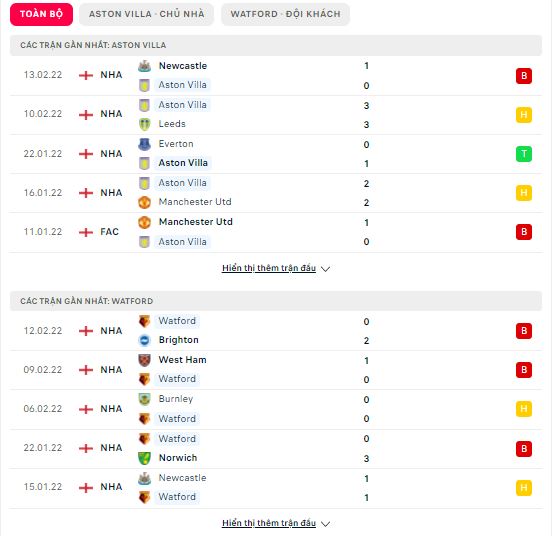Click the West Ham crest icon
This screenshot has height=536, width=552.
[x=144, y=360]
